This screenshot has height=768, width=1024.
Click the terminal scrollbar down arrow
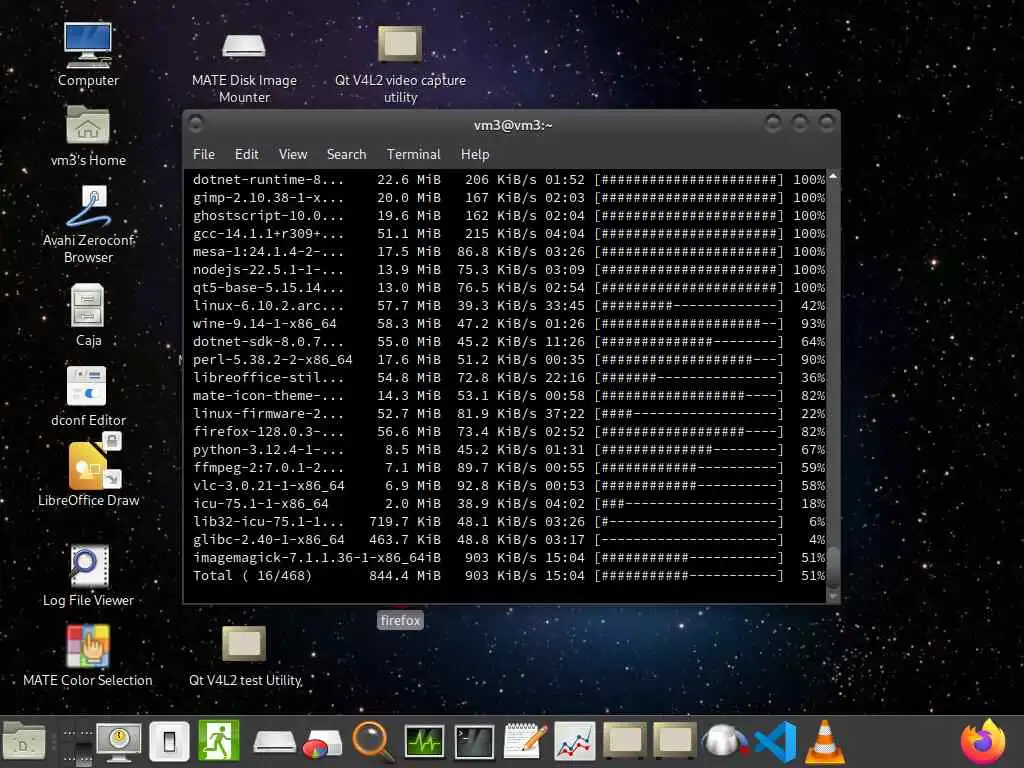(x=833, y=596)
